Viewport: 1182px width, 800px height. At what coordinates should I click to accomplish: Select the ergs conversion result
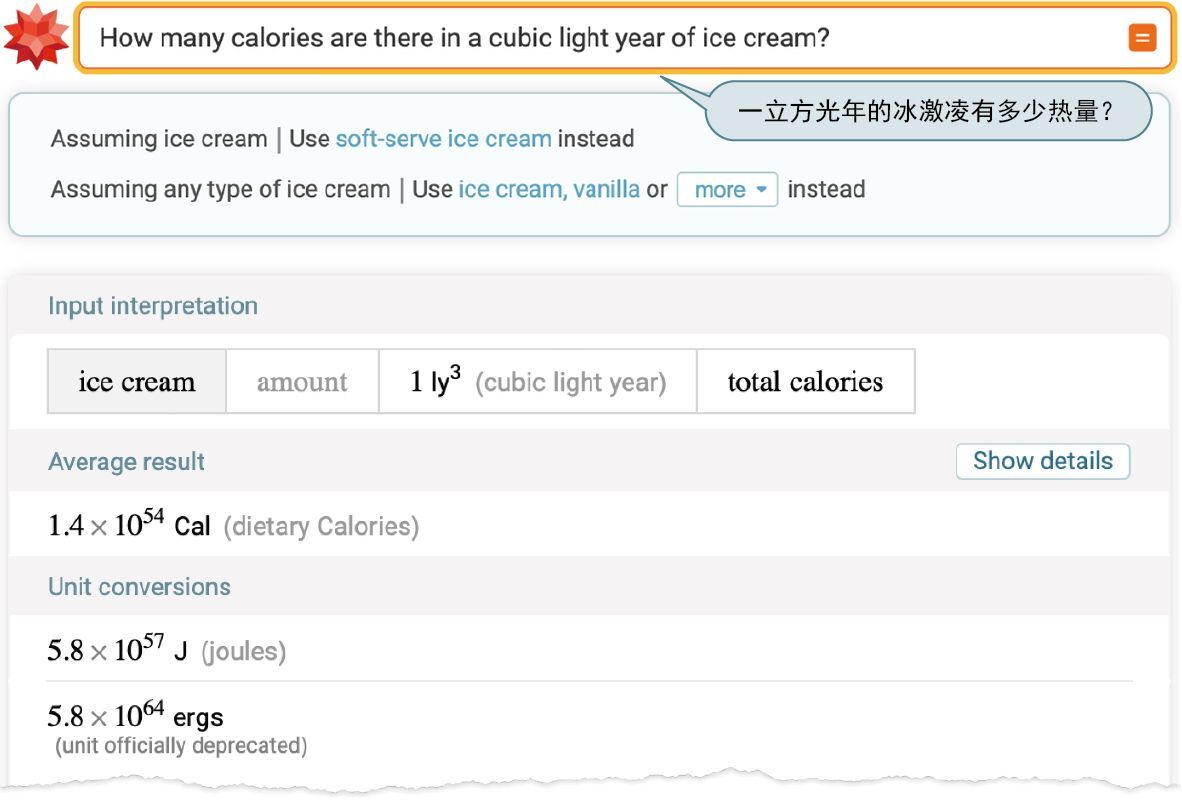tap(135, 717)
